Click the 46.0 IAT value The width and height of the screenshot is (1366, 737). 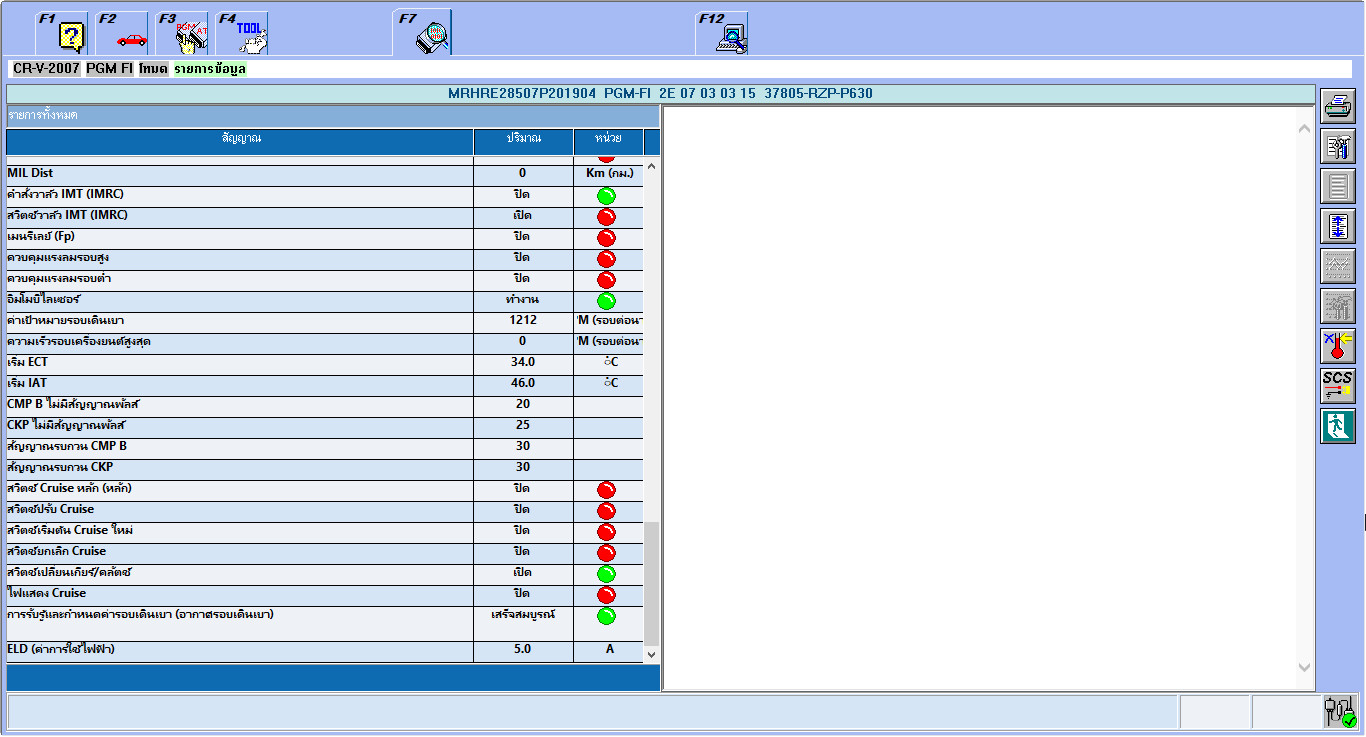[523, 383]
